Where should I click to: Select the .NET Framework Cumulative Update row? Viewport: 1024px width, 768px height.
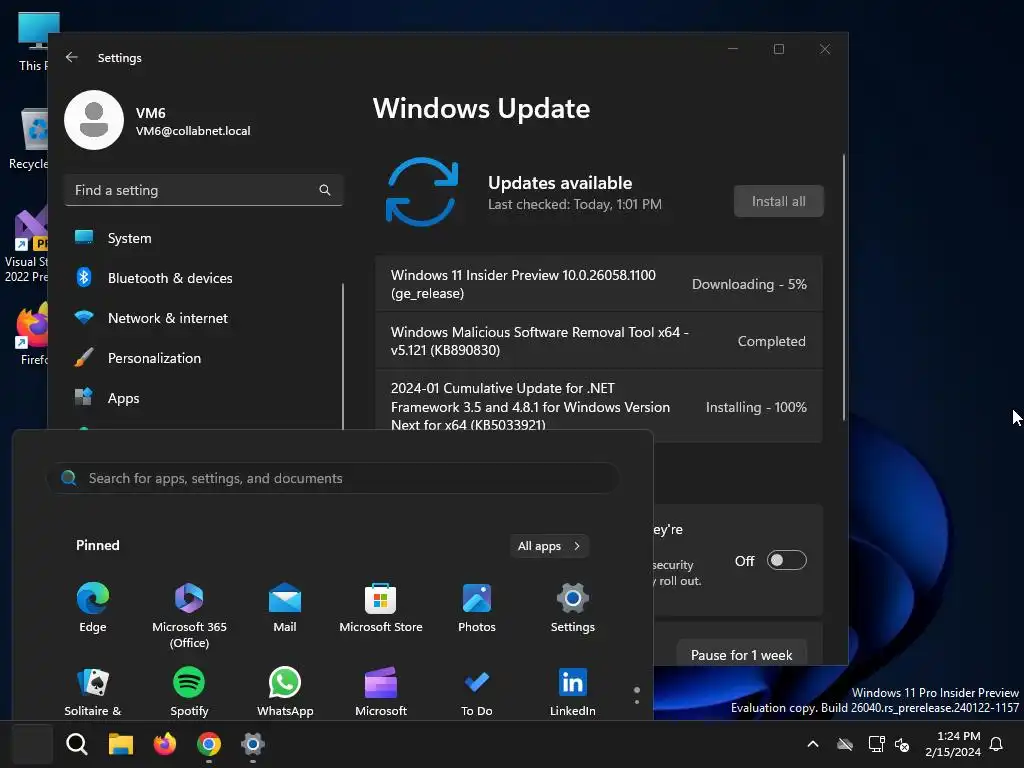pyautogui.click(x=599, y=406)
